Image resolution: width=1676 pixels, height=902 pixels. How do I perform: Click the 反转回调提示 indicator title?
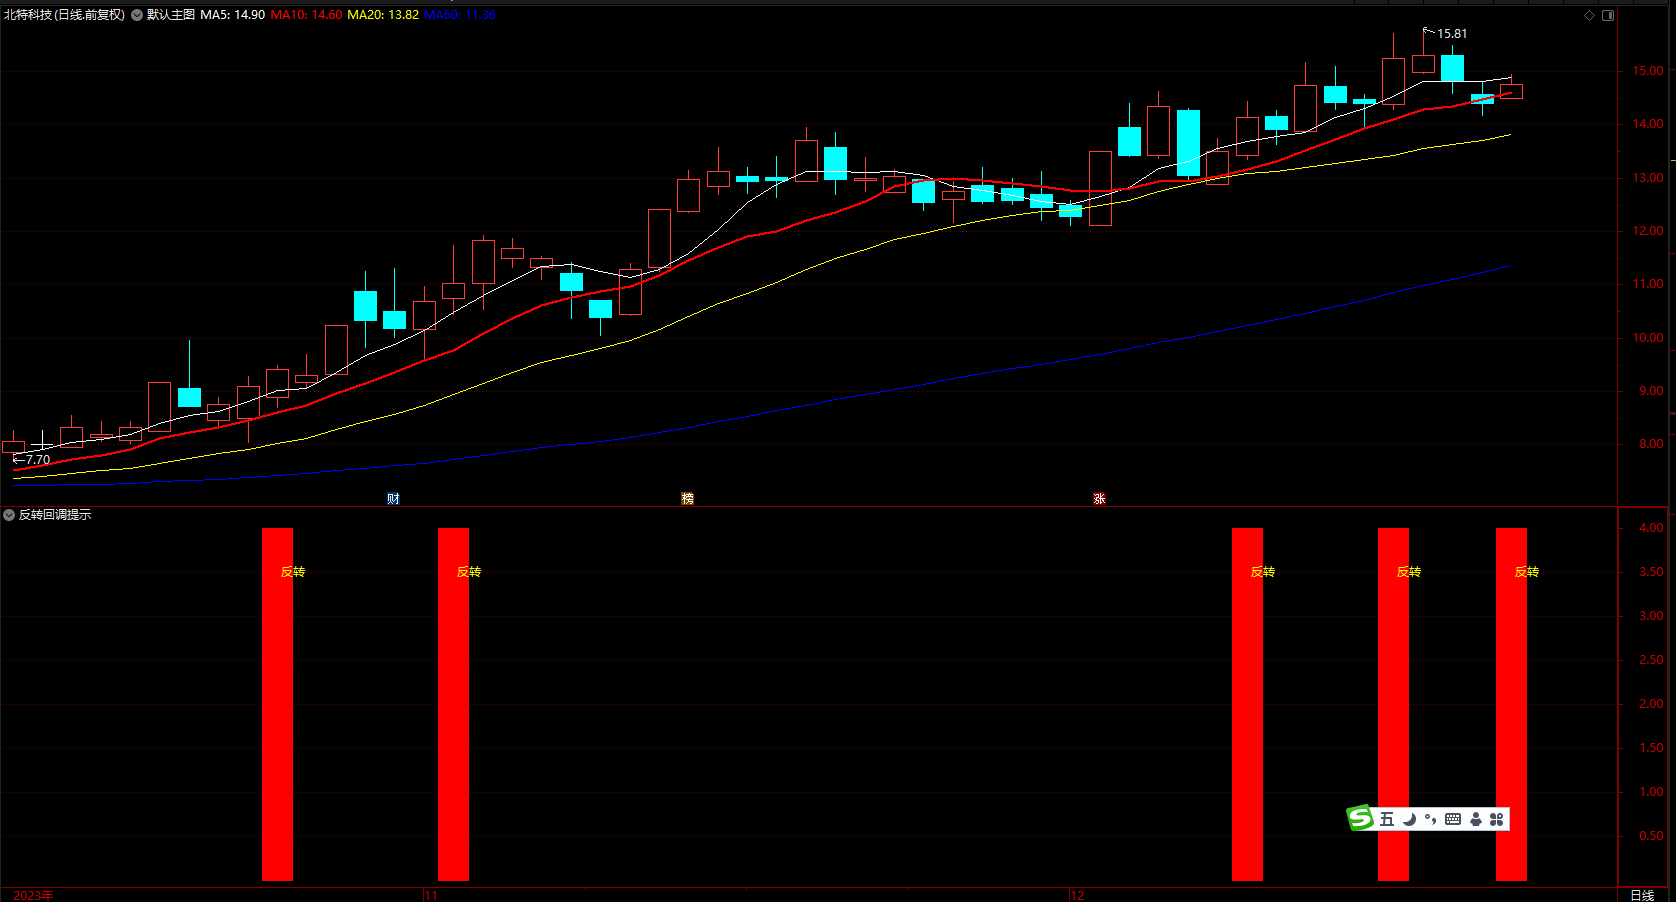click(55, 515)
